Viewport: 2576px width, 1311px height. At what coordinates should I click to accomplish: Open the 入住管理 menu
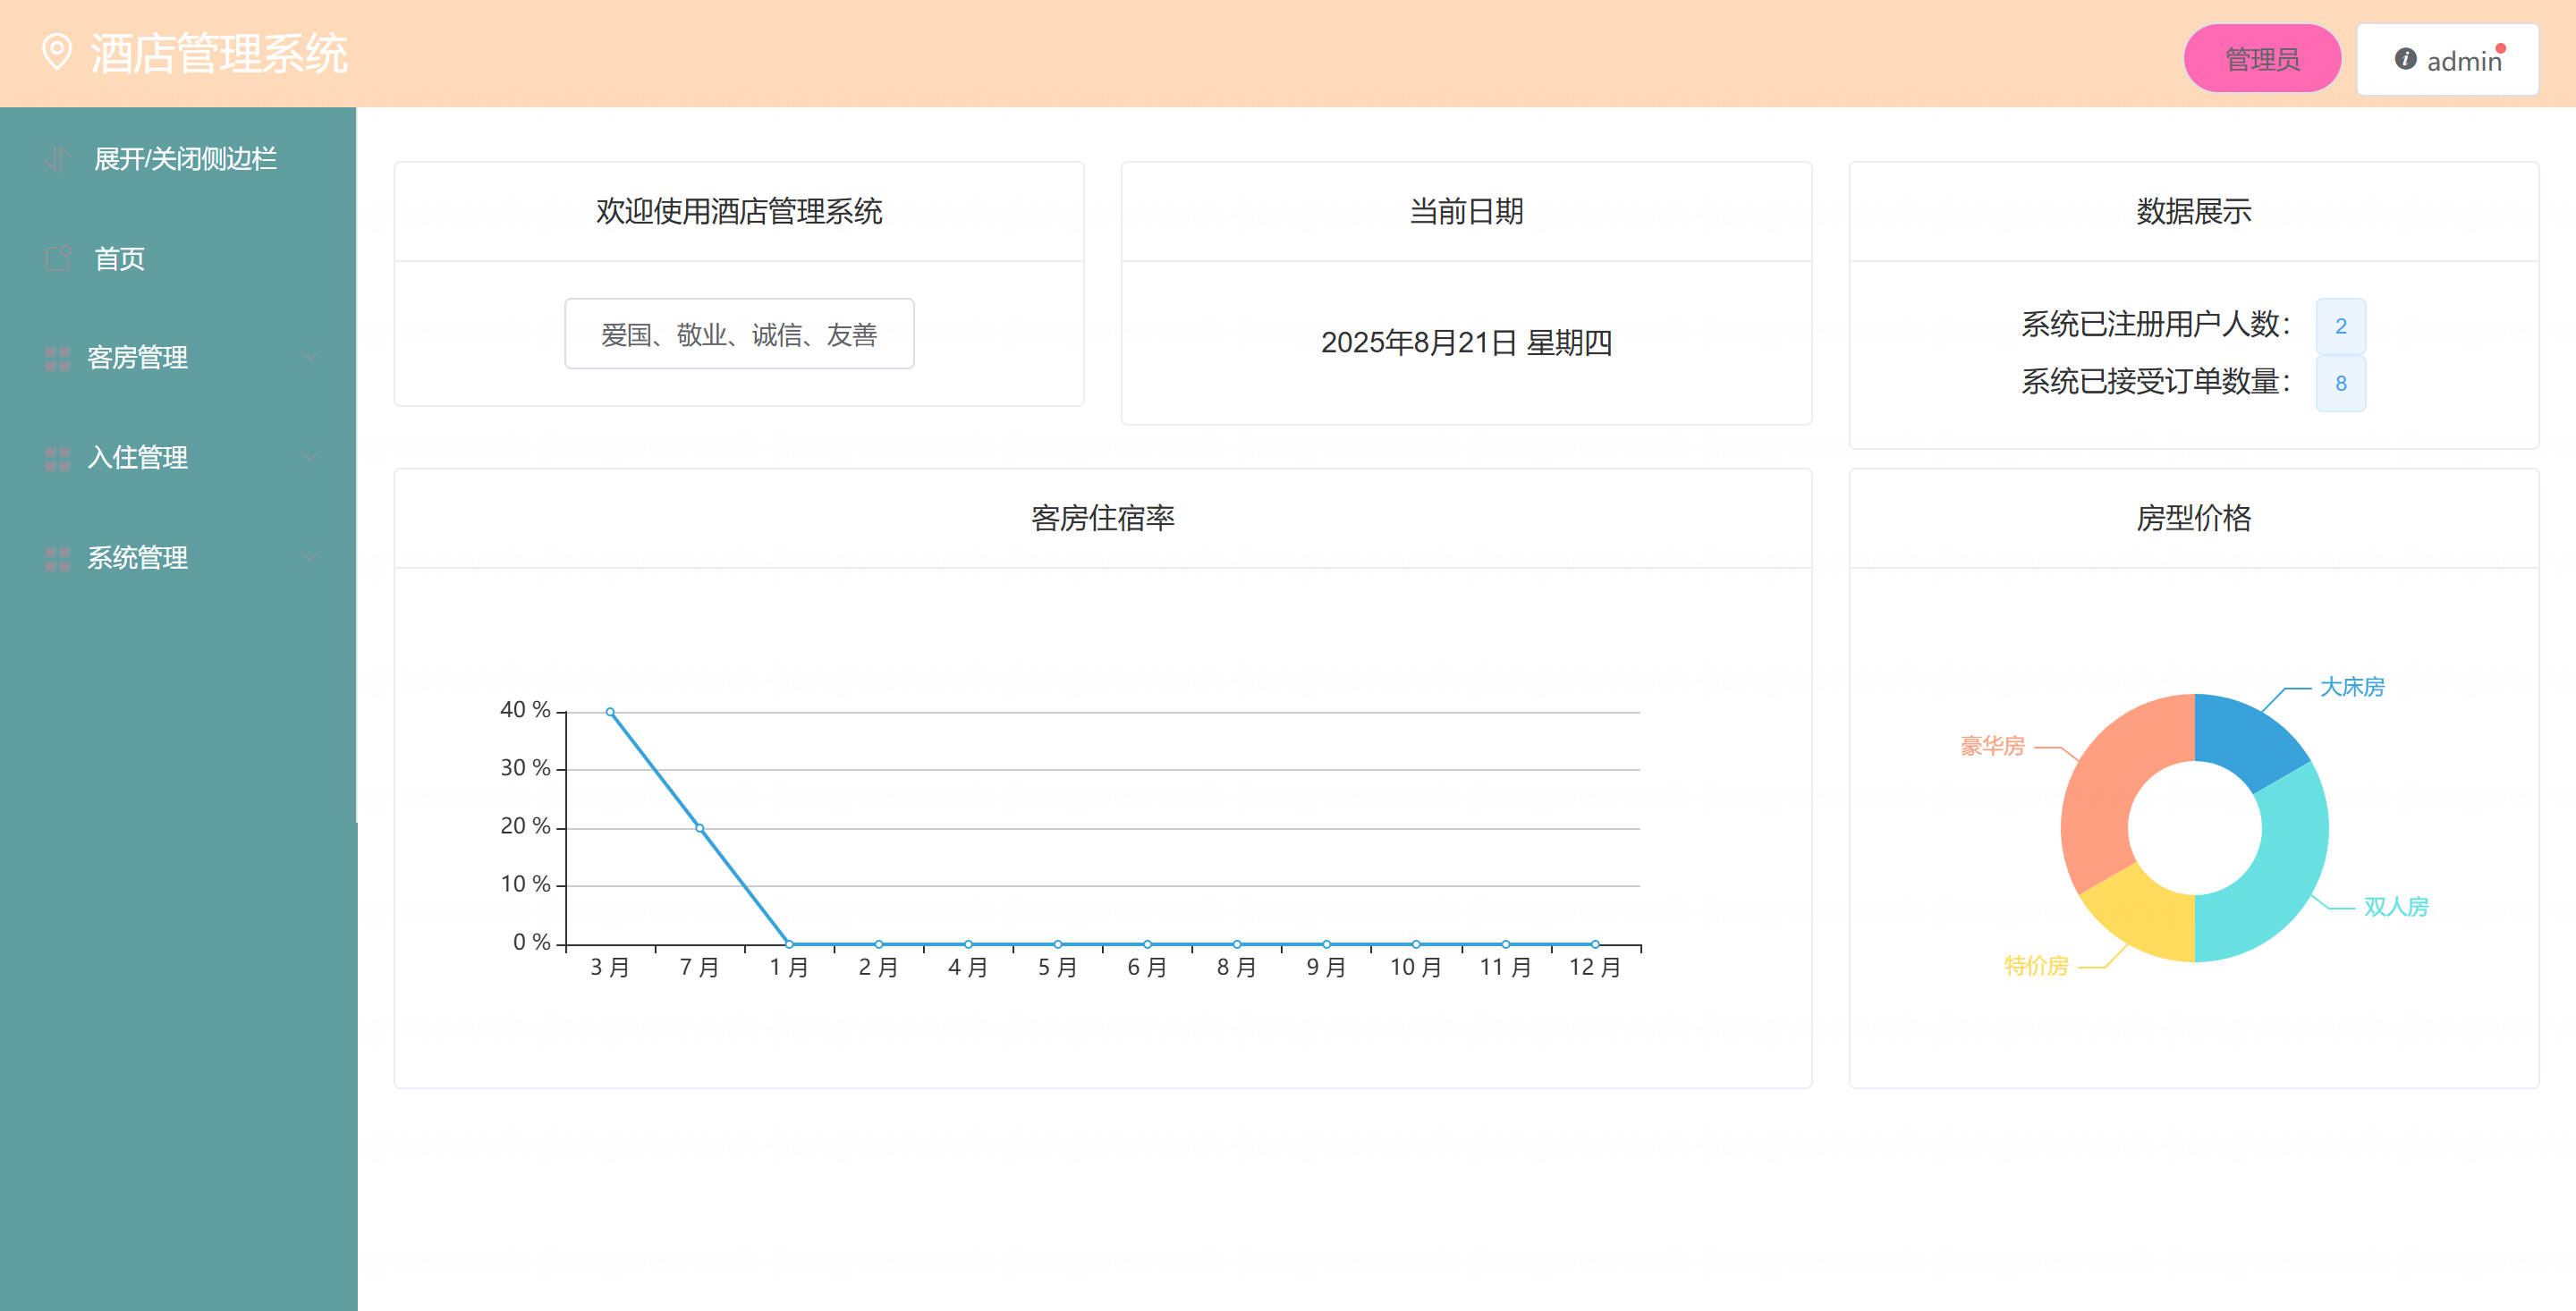[x=178, y=458]
